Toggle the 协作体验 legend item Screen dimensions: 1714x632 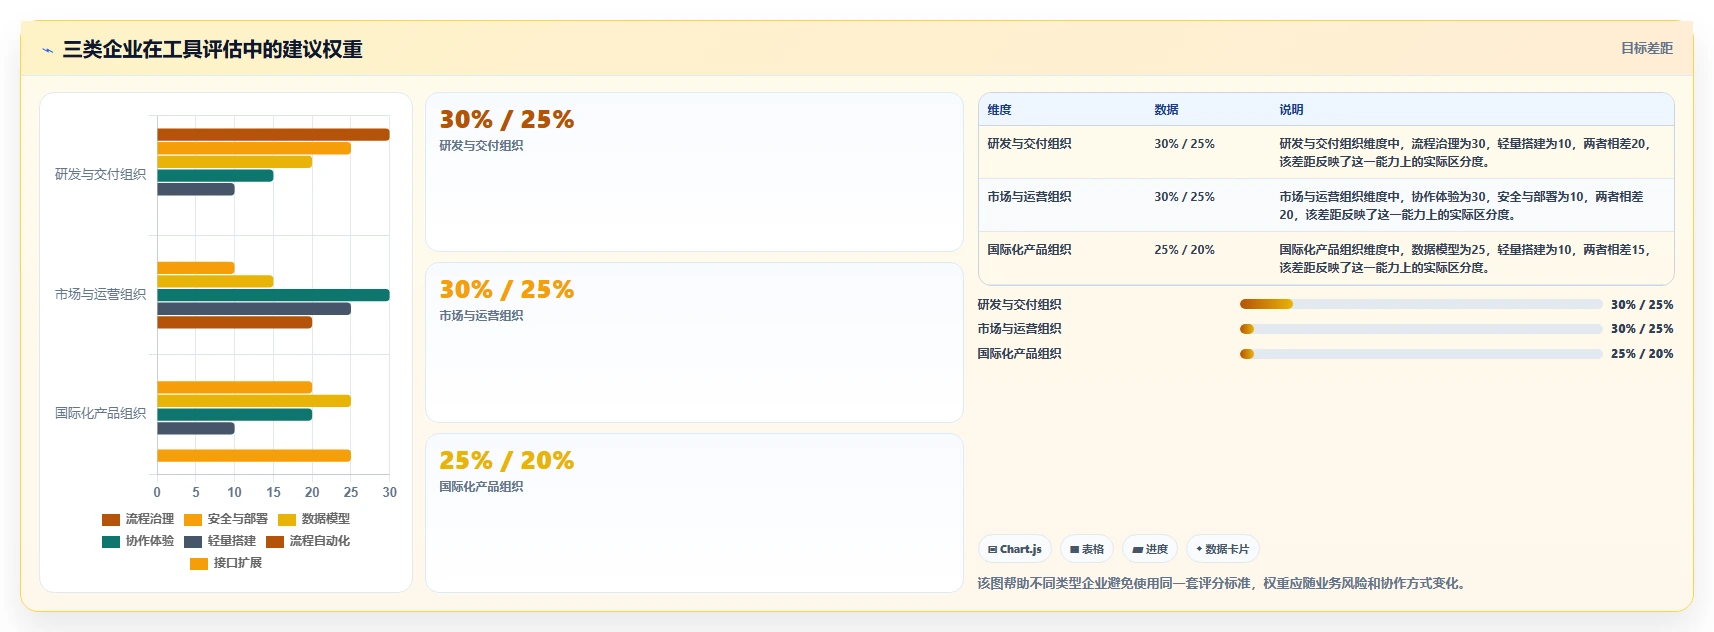[138, 541]
